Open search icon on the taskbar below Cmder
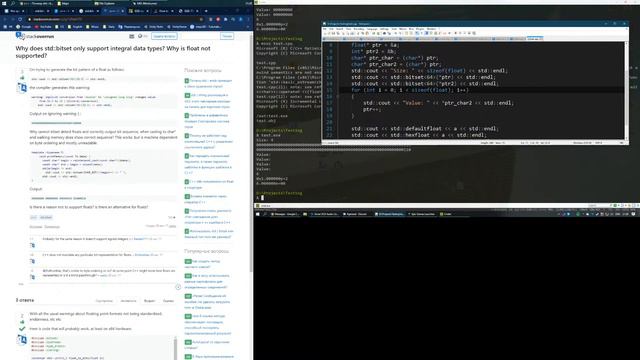This screenshot has width=640, height=360. (264, 214)
